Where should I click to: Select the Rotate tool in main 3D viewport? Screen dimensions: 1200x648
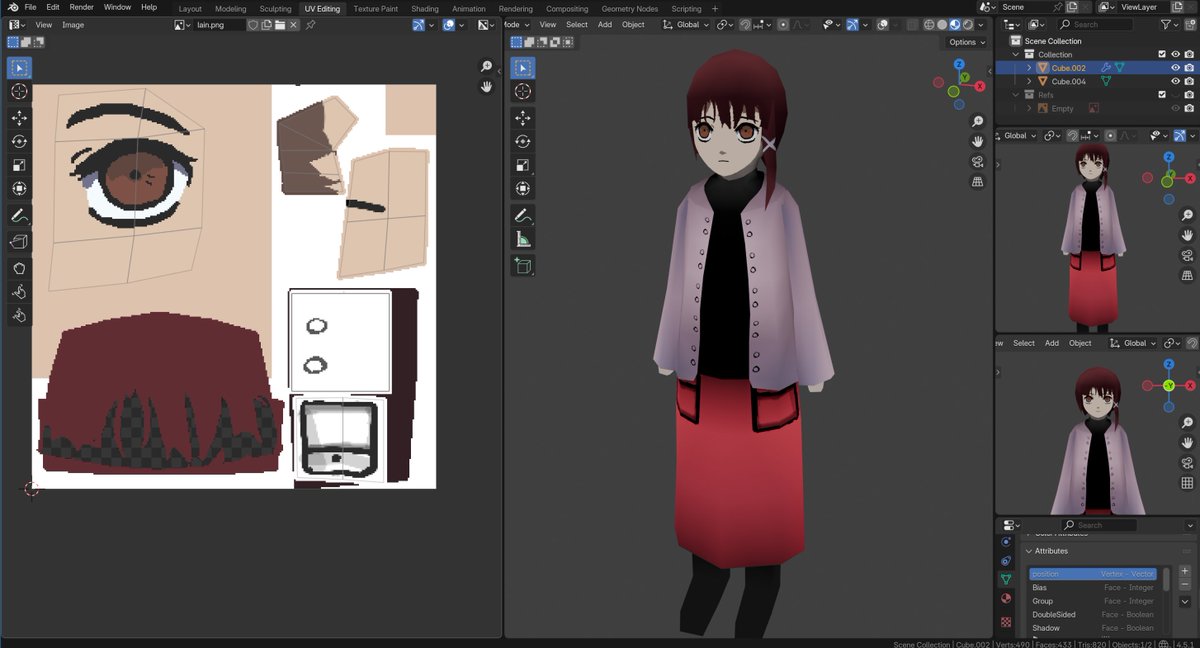(523, 142)
